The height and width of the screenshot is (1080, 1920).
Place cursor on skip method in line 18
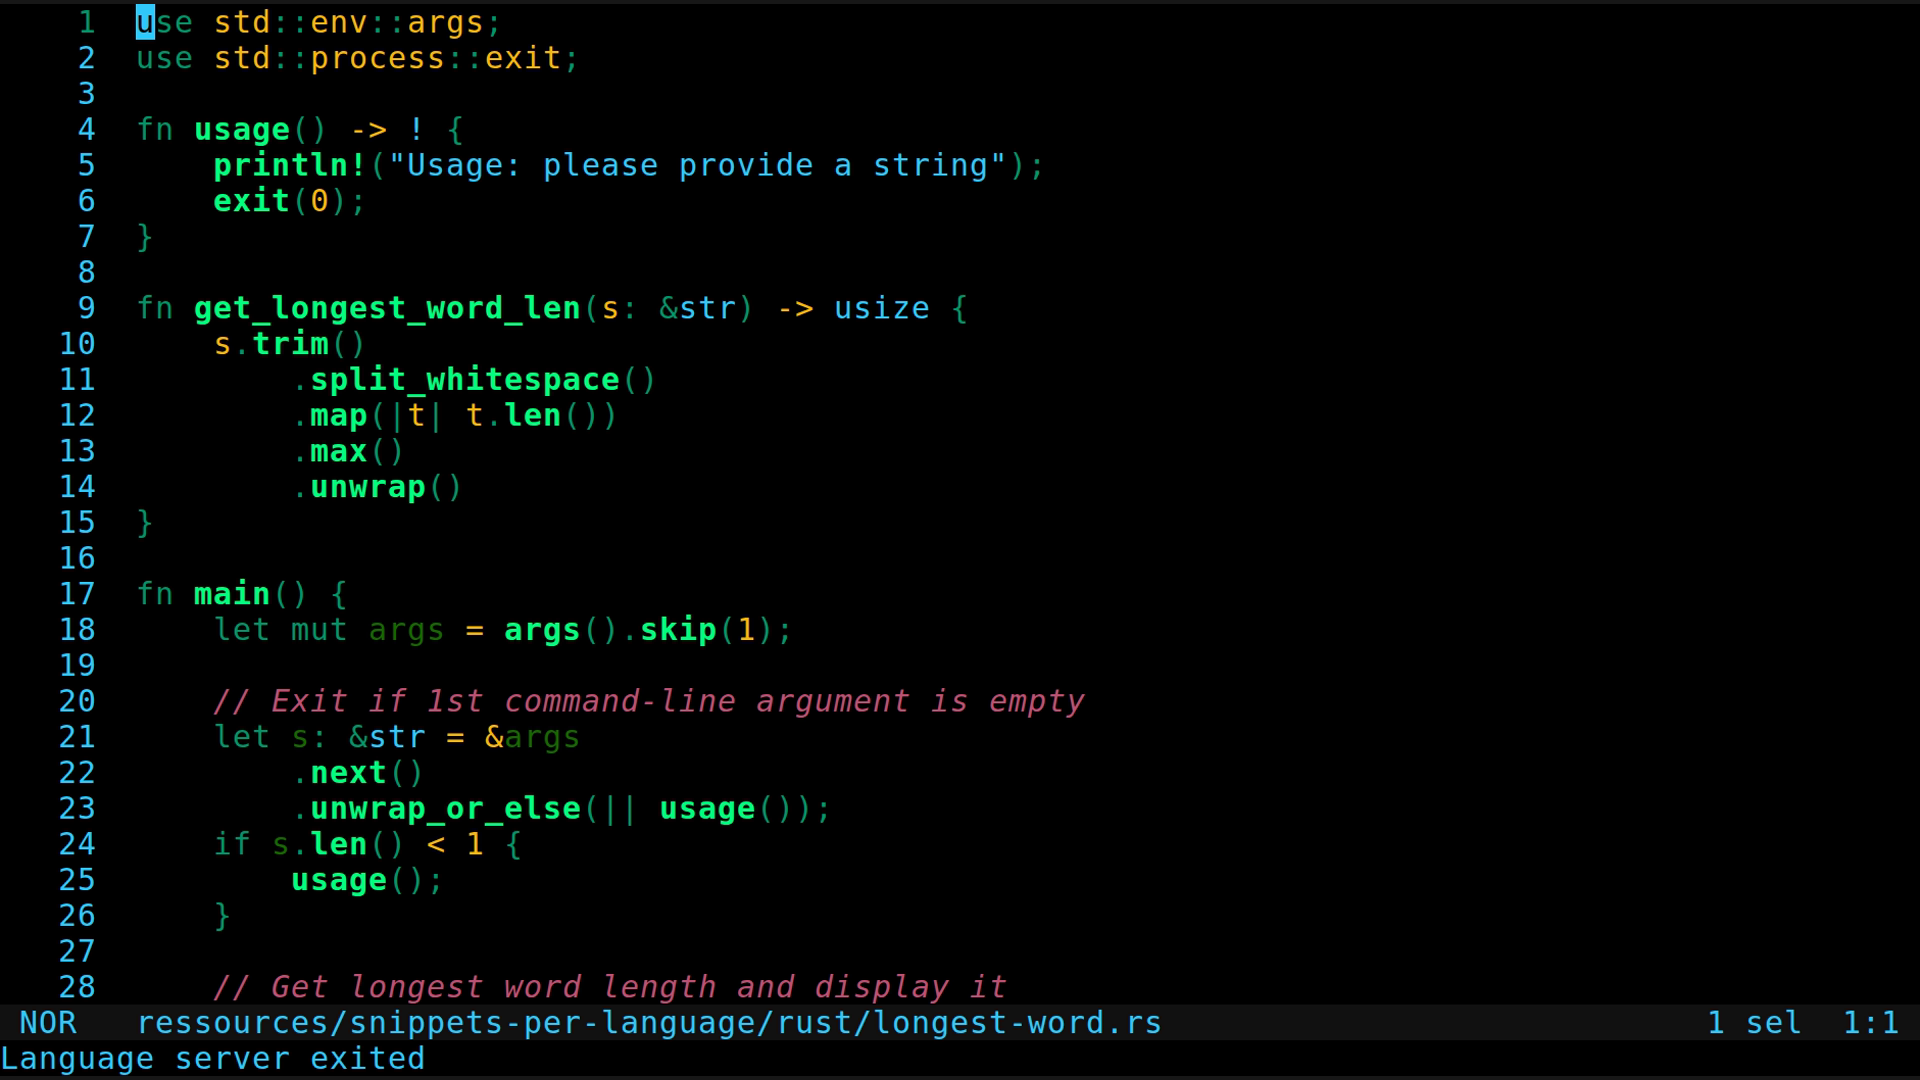pos(678,630)
